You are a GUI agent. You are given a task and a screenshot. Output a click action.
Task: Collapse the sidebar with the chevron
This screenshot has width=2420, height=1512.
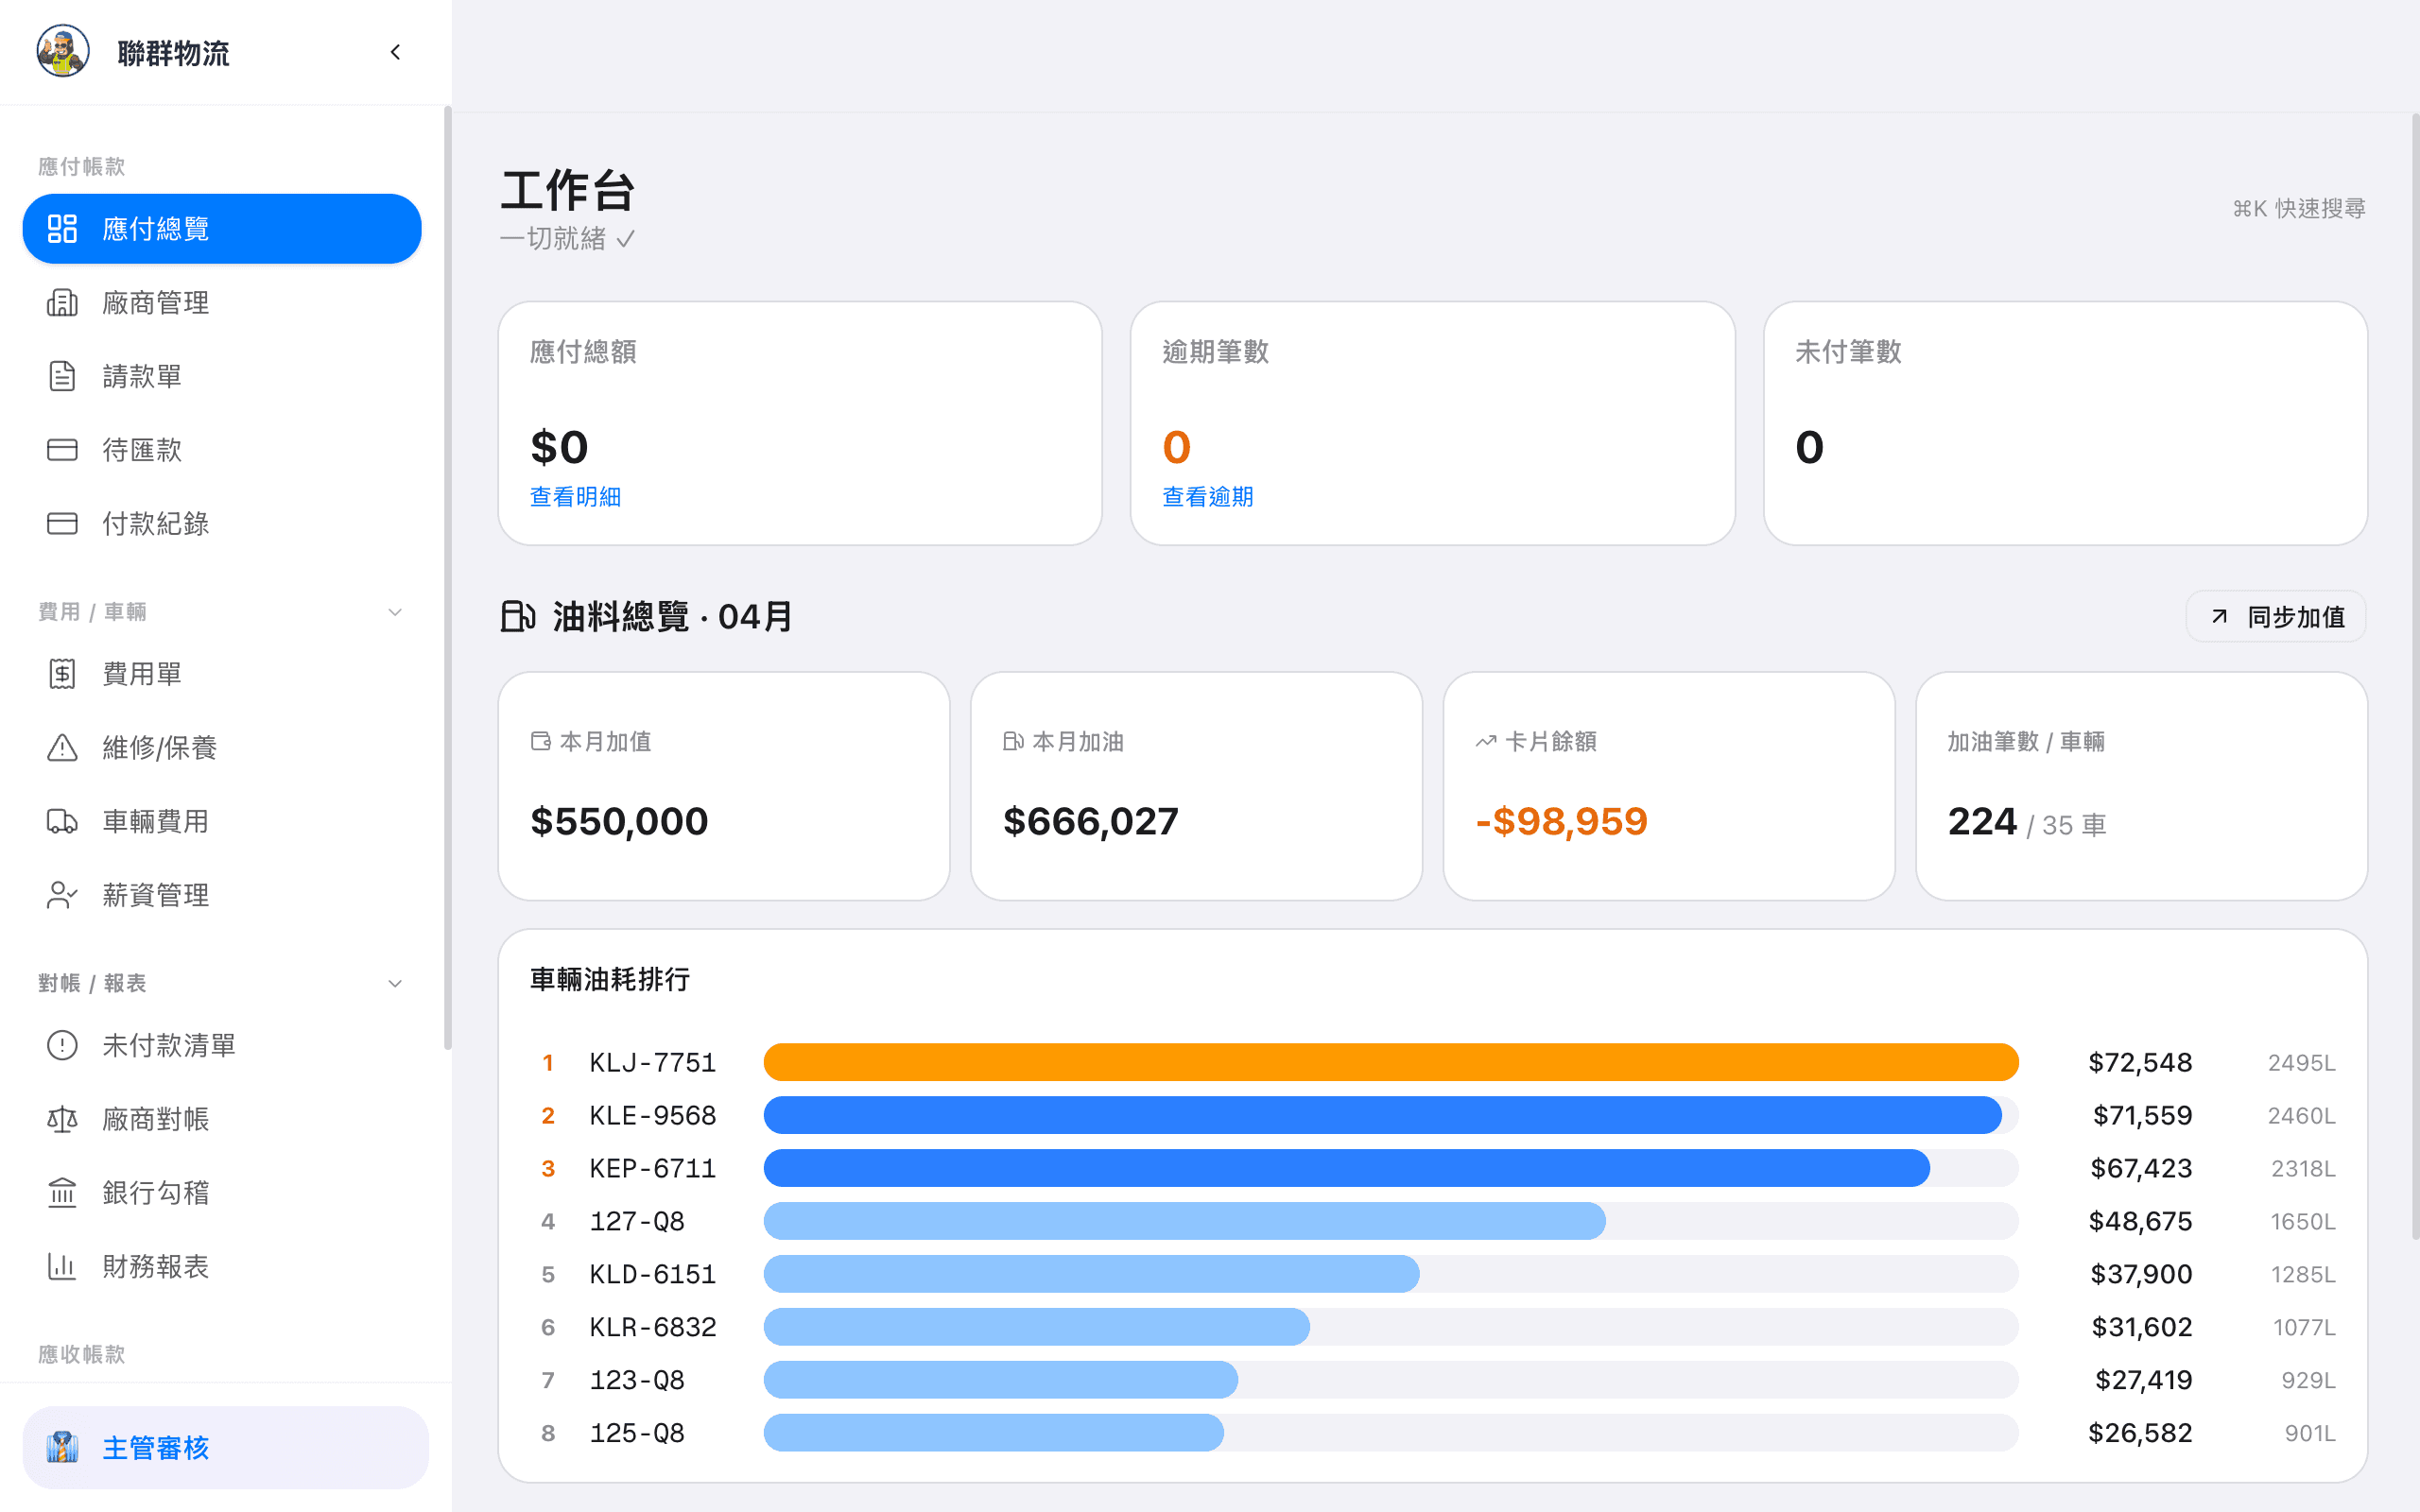[394, 51]
